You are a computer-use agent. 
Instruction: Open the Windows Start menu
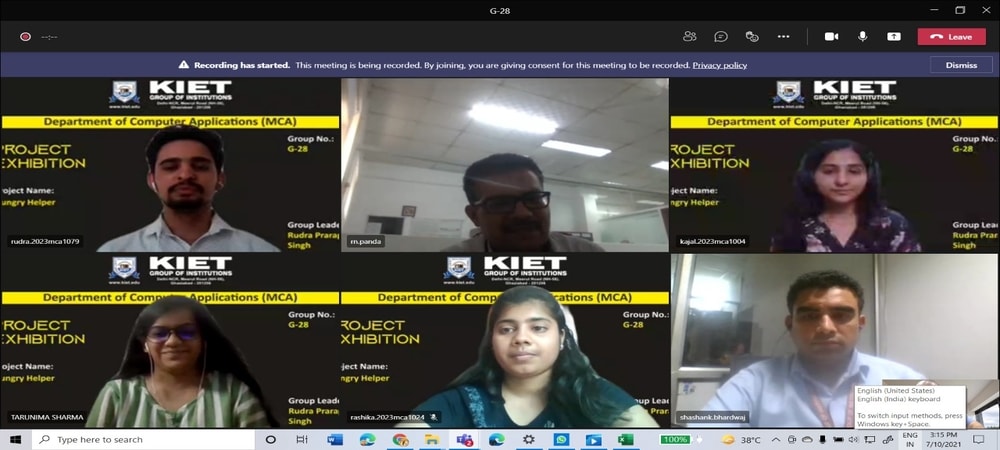[x=15, y=440]
